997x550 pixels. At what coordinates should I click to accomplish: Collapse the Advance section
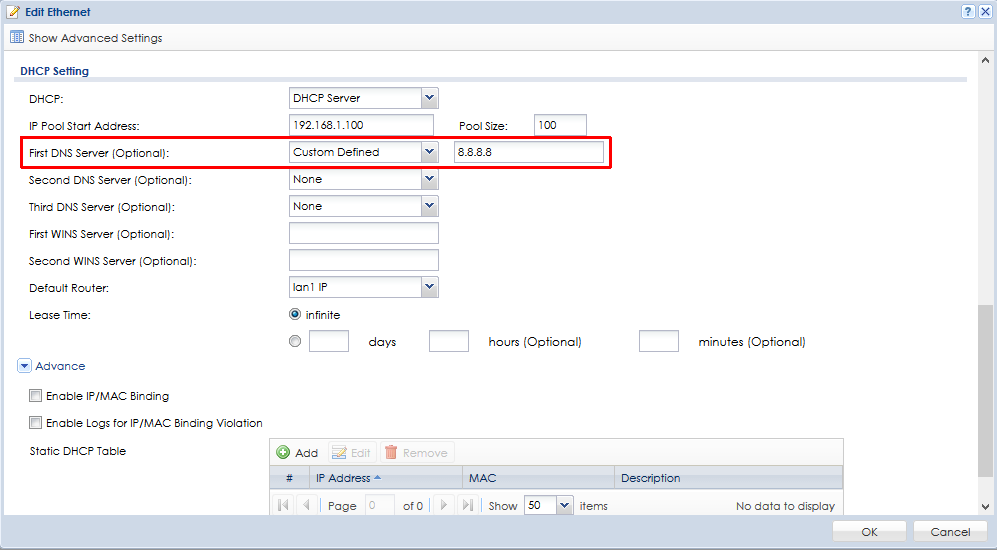24,366
